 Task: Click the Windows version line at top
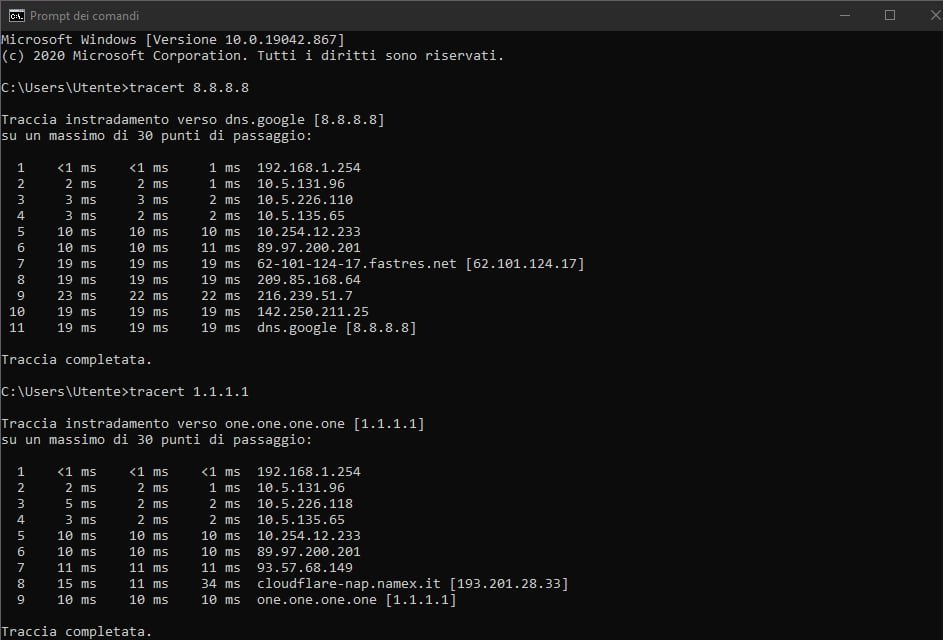[x=173, y=40]
